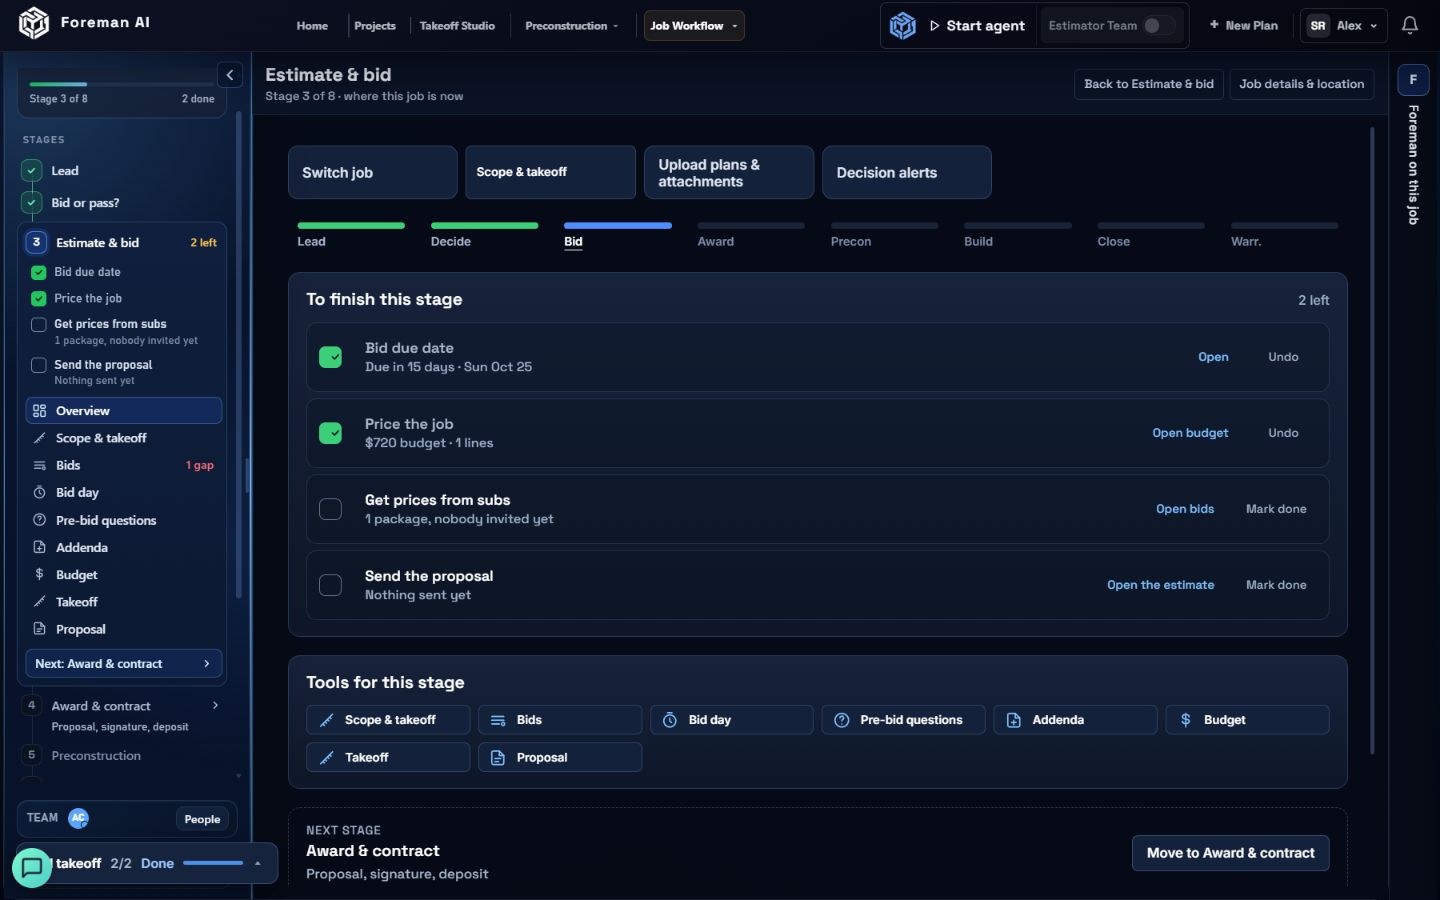Click the Bid day clock icon in Tools section

[670, 720]
